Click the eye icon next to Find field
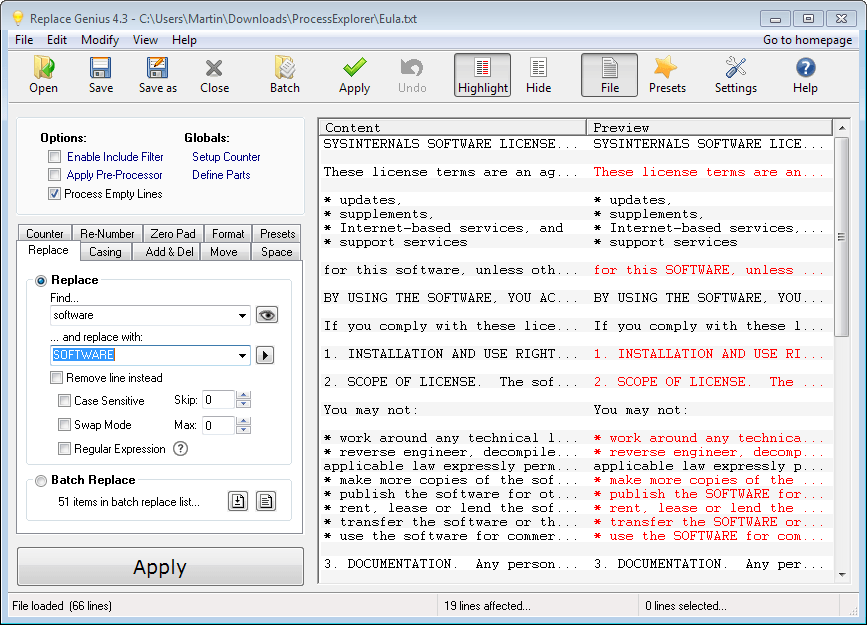 click(267, 315)
